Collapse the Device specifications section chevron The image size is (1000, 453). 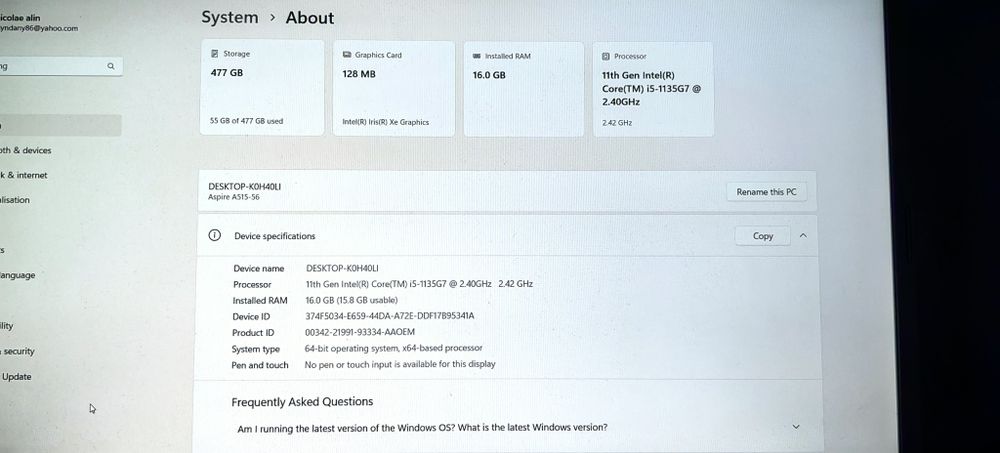coord(803,235)
